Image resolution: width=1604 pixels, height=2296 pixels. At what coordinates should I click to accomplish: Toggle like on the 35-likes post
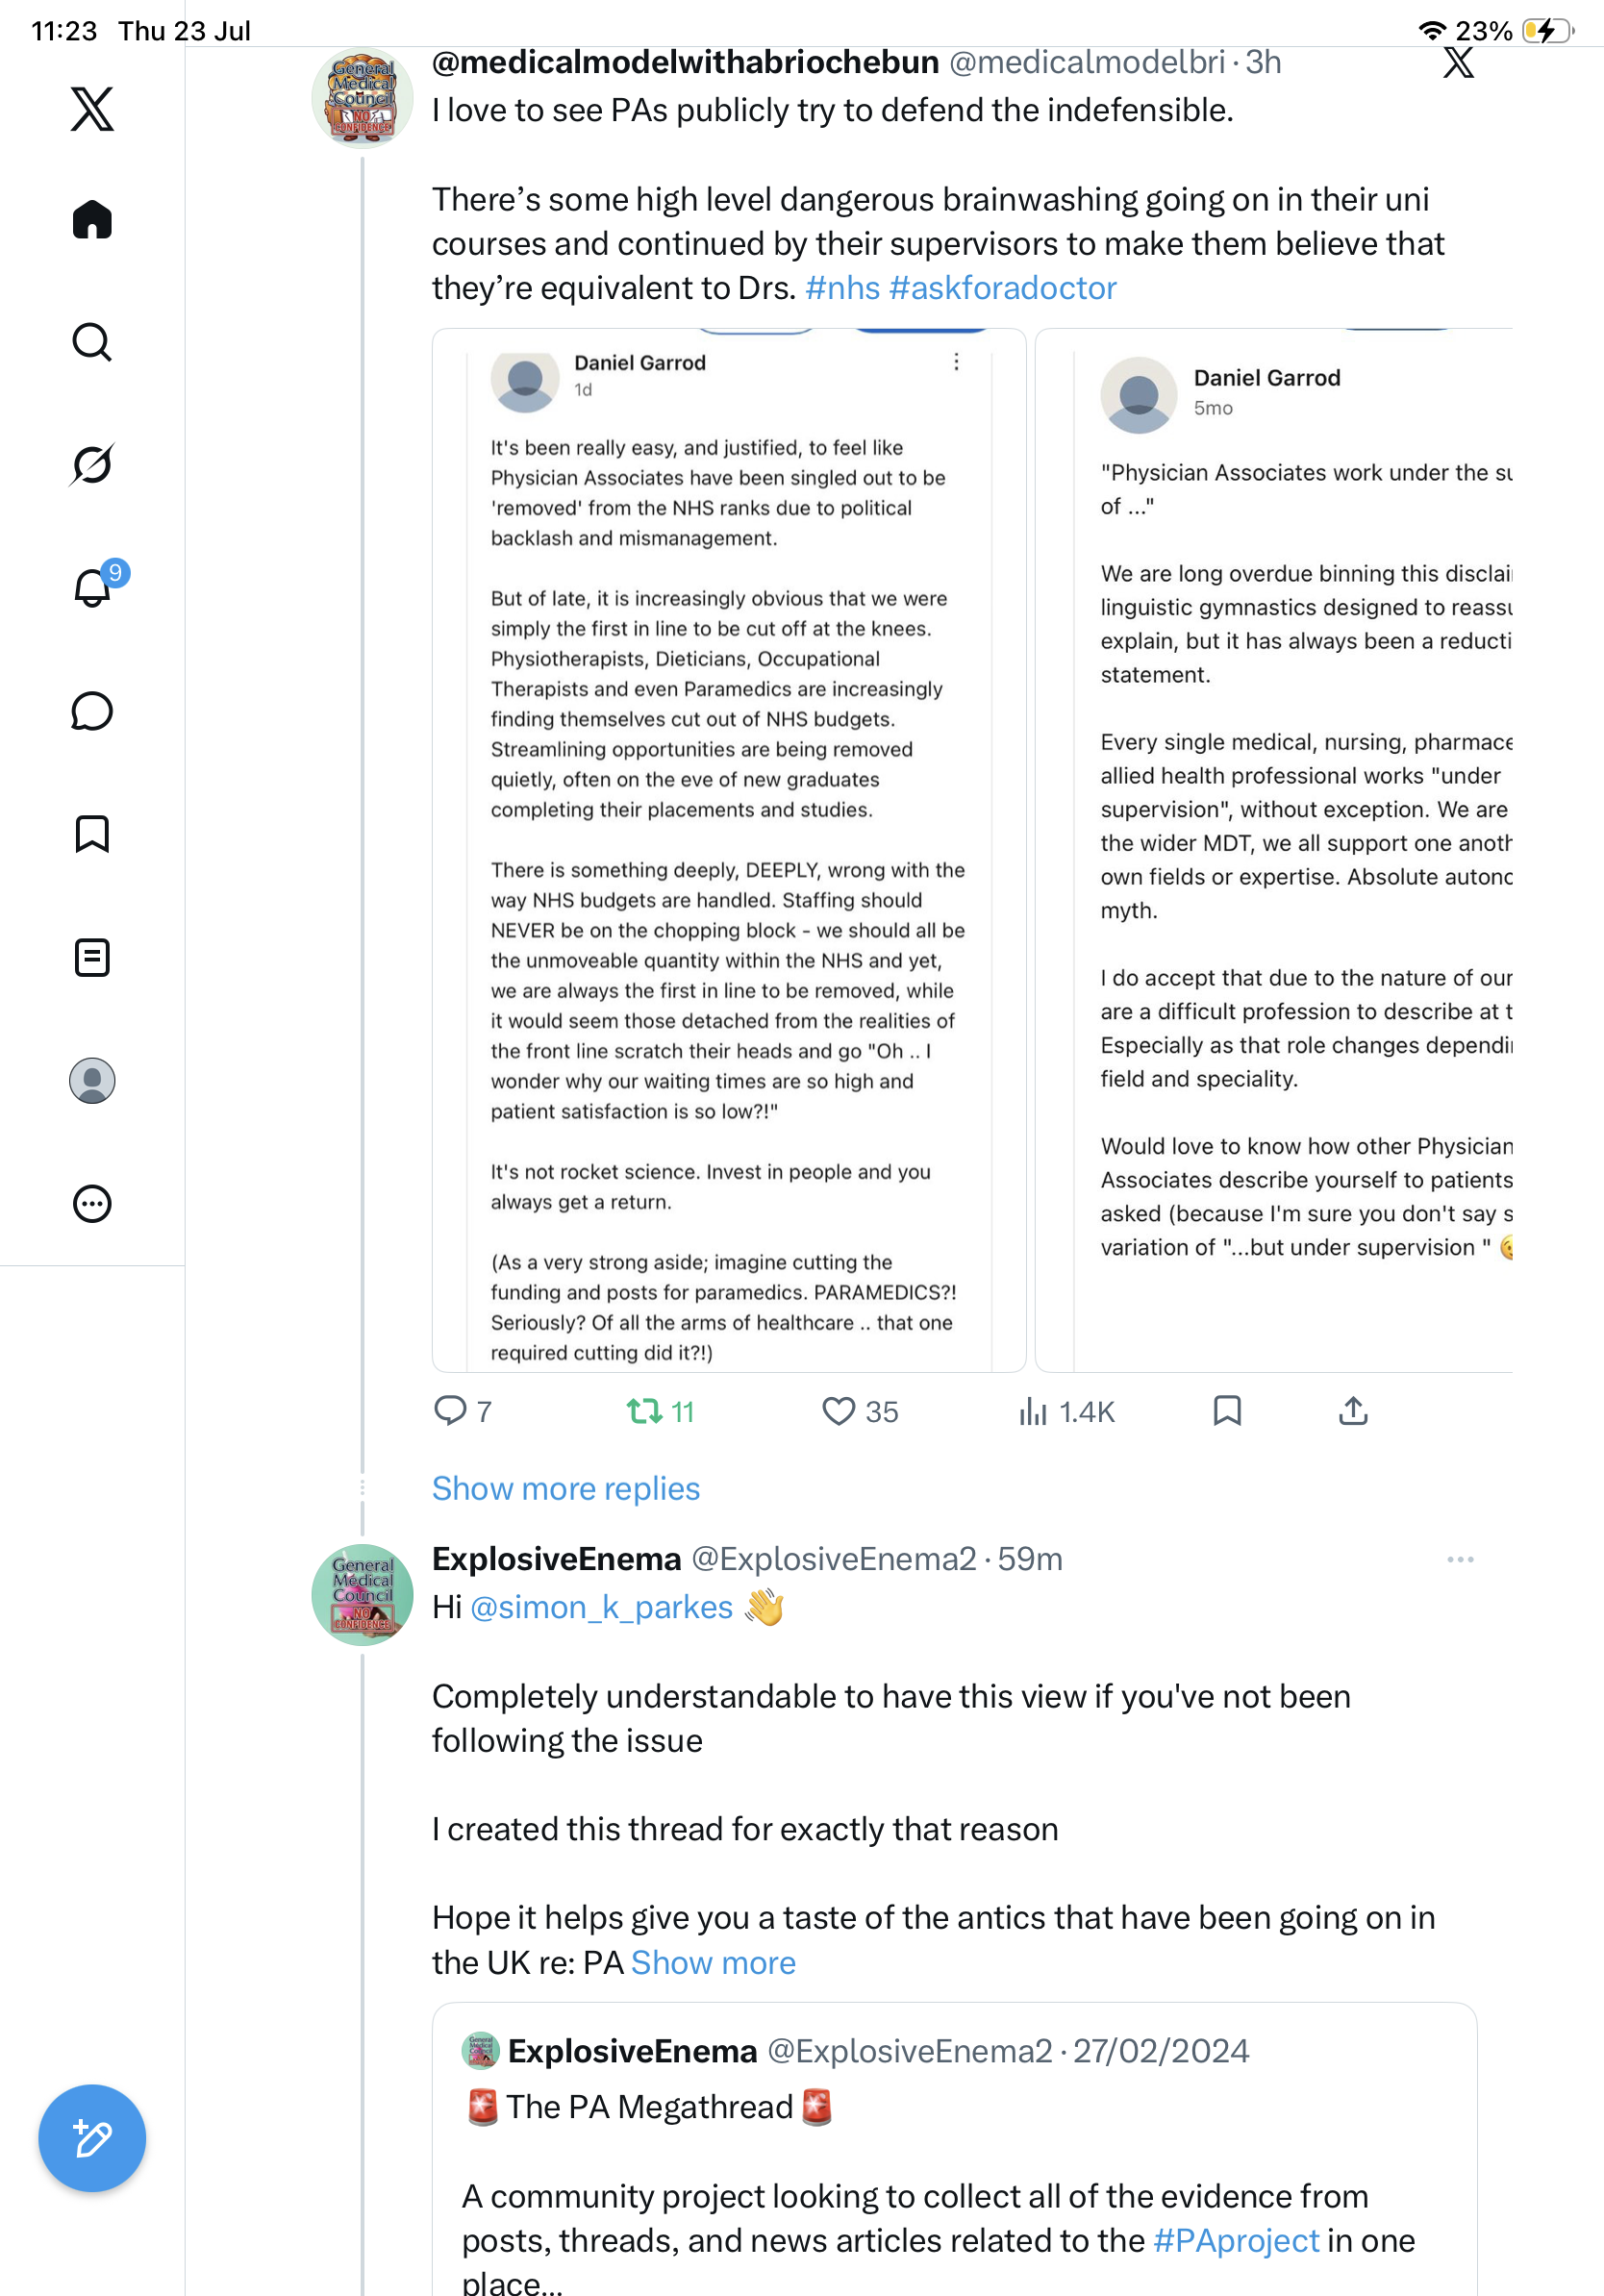[859, 1411]
